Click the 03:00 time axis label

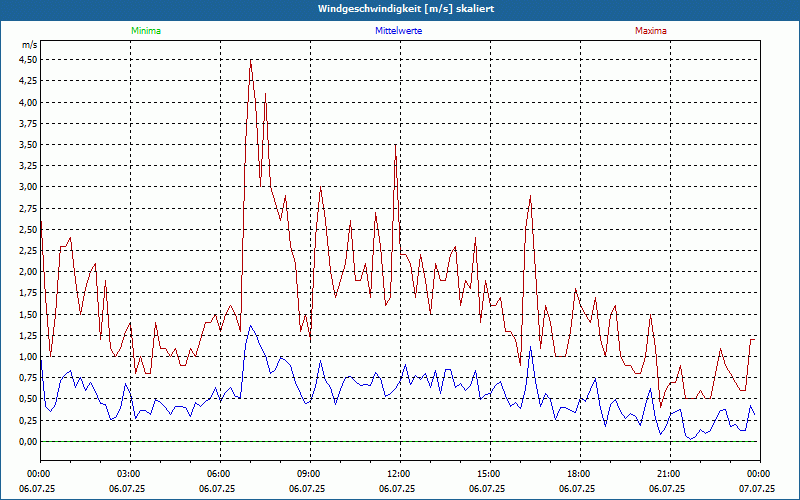click(130, 474)
